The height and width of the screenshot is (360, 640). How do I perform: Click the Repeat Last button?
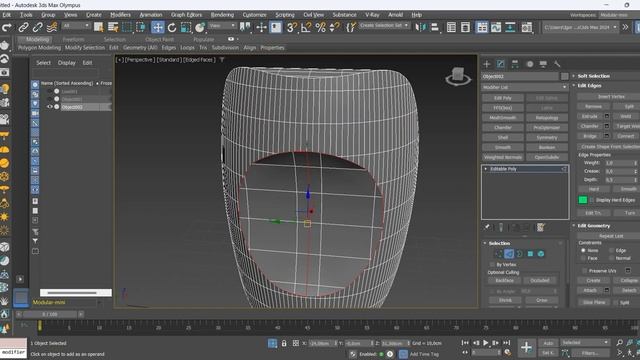[611, 236]
